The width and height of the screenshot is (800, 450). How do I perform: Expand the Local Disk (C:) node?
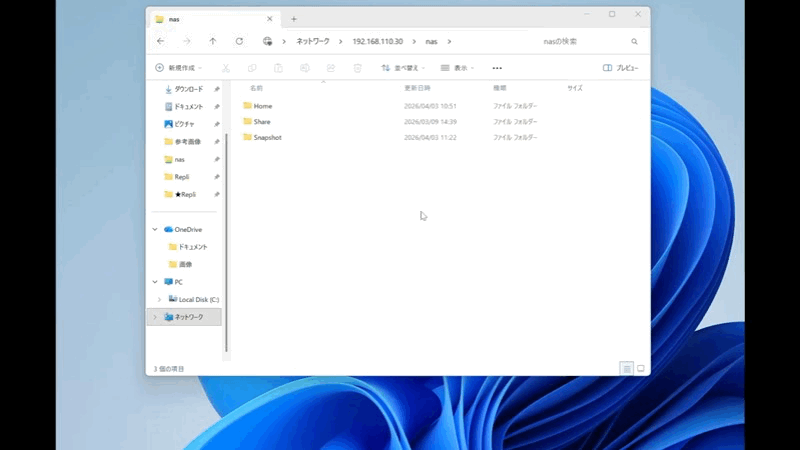159,299
